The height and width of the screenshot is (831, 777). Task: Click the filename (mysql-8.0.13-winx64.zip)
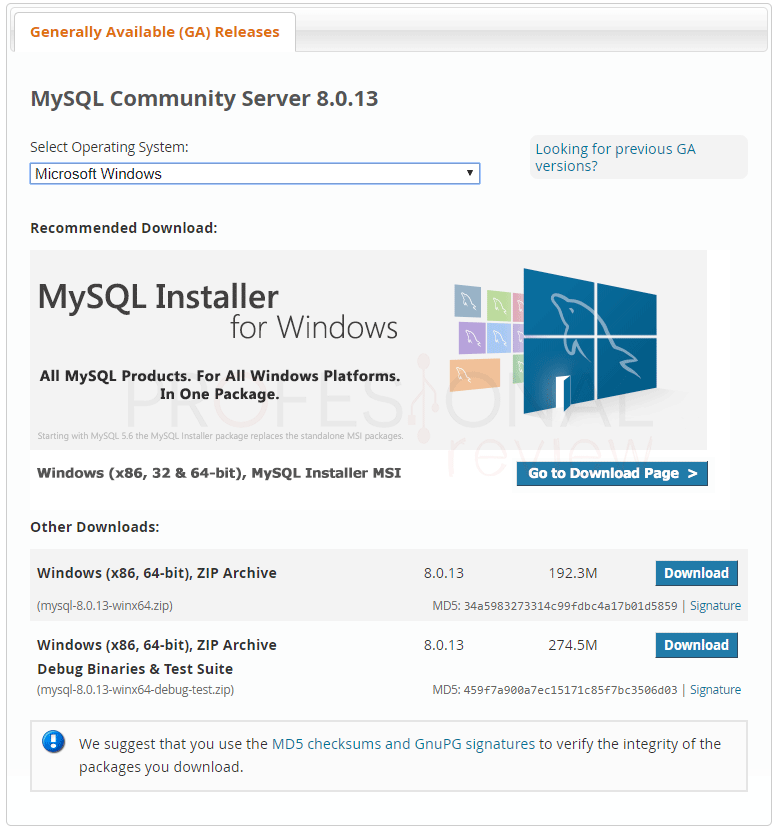[x=104, y=606]
